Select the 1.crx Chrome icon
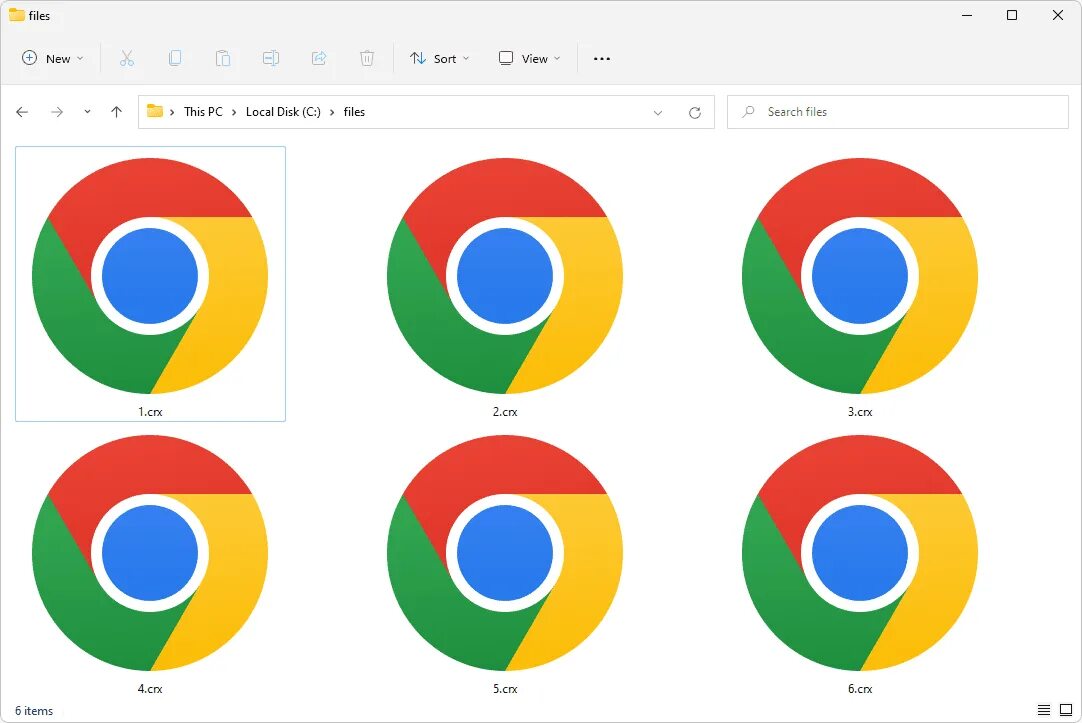This screenshot has height=723, width=1082. tap(150, 276)
